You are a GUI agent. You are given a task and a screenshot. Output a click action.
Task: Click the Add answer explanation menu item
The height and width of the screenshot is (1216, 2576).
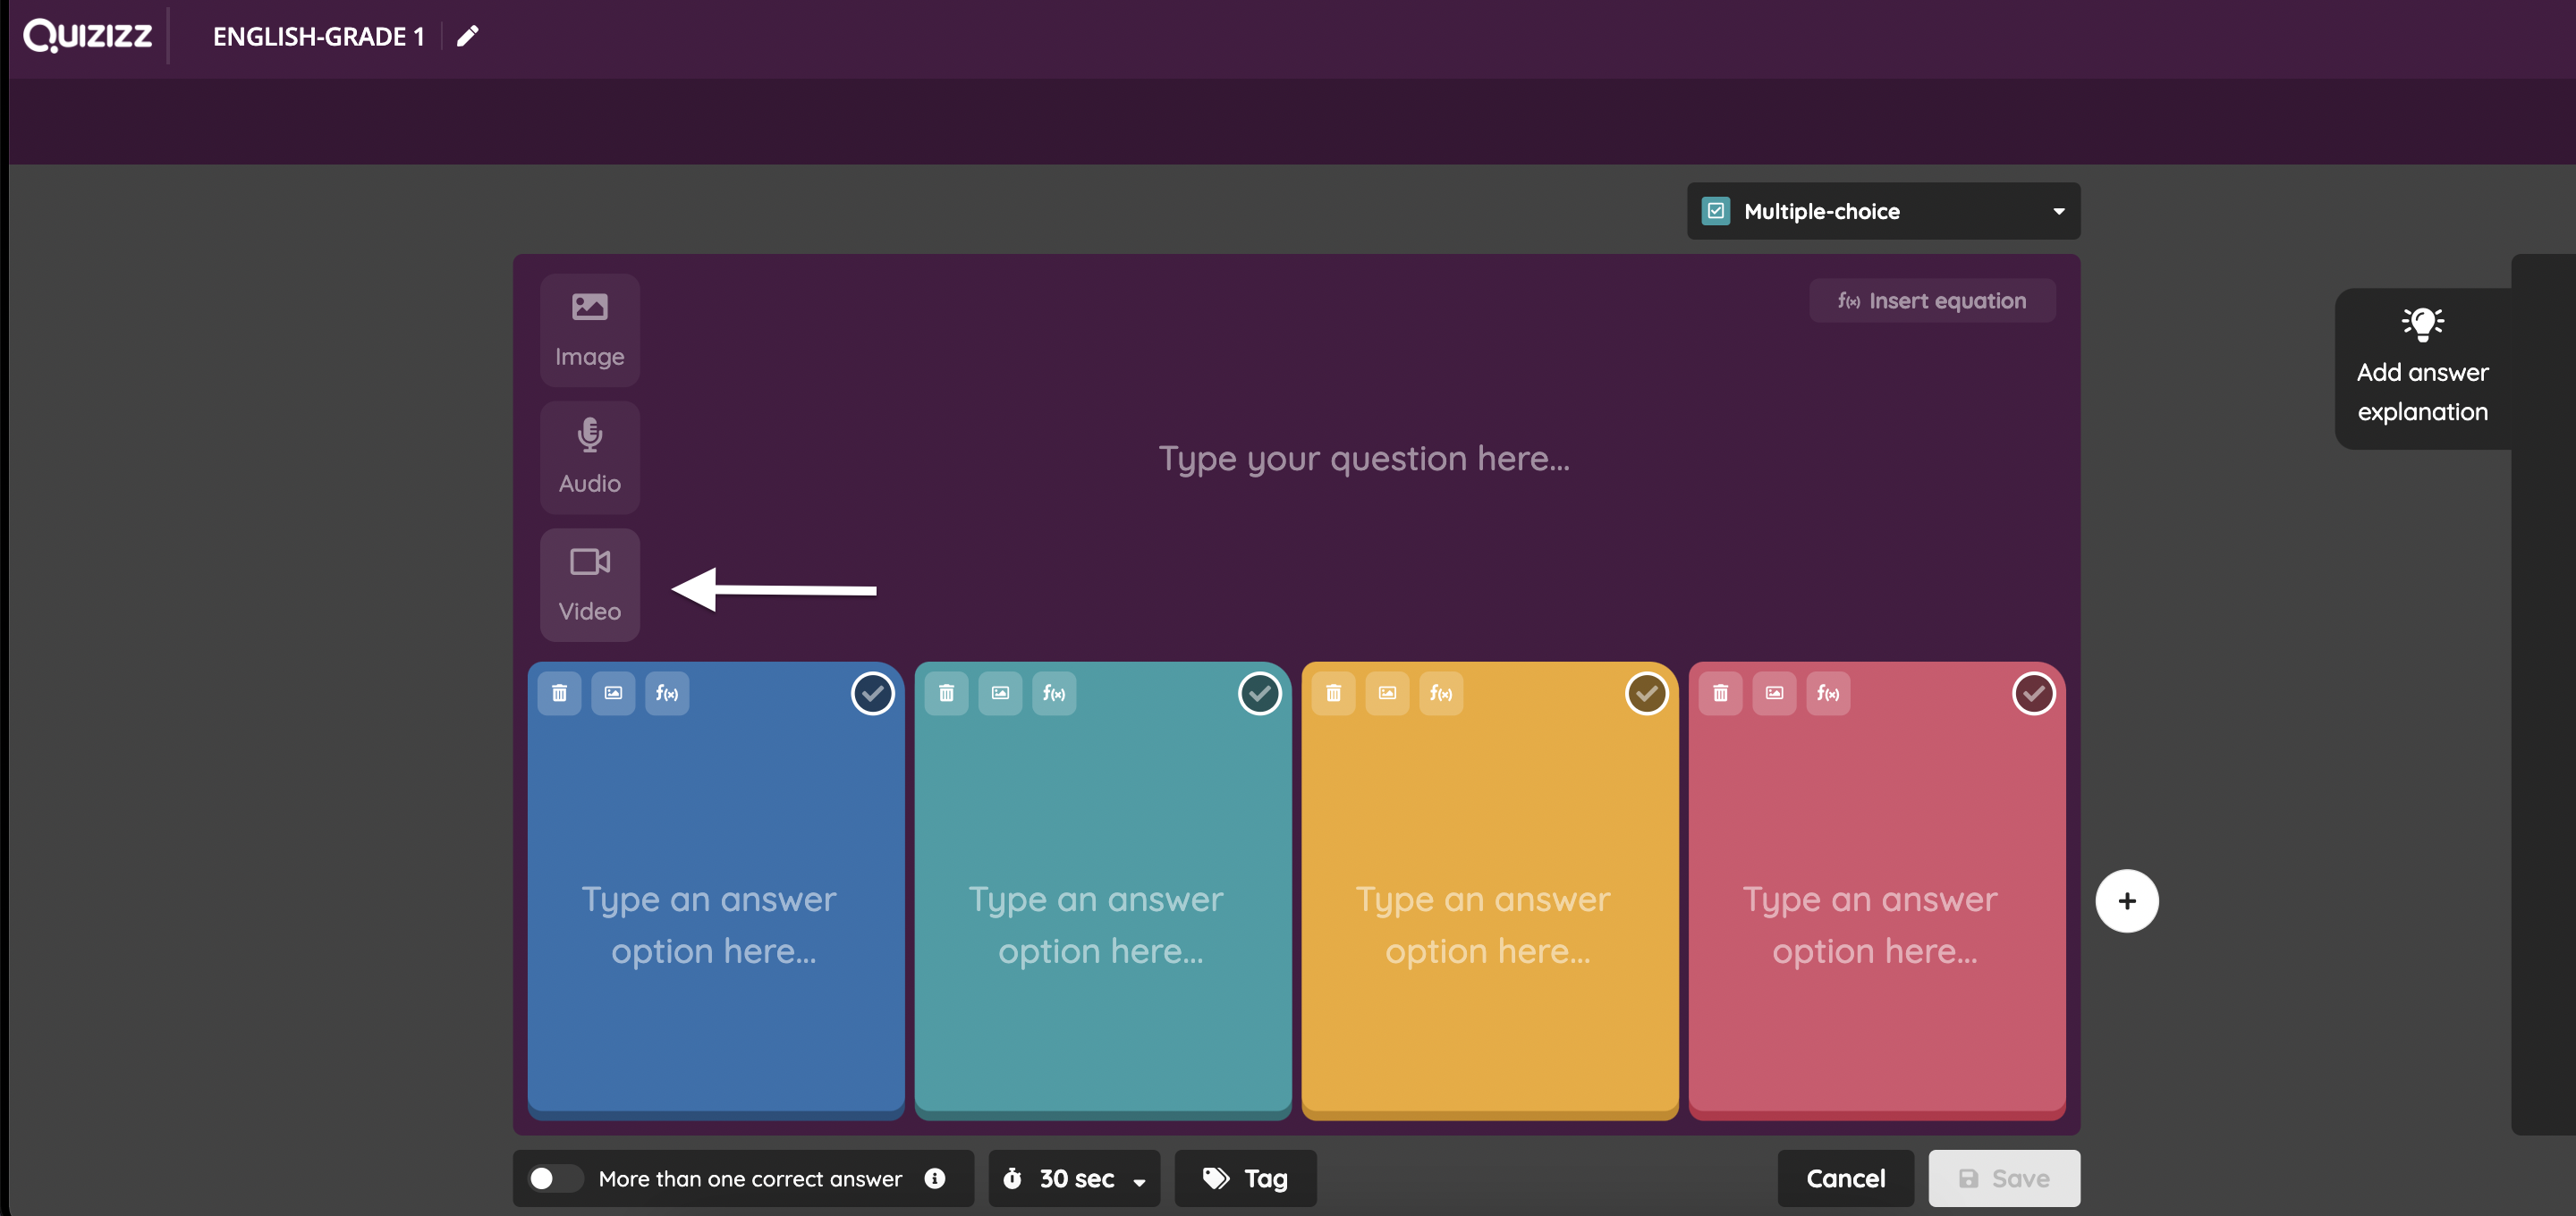click(x=2420, y=363)
